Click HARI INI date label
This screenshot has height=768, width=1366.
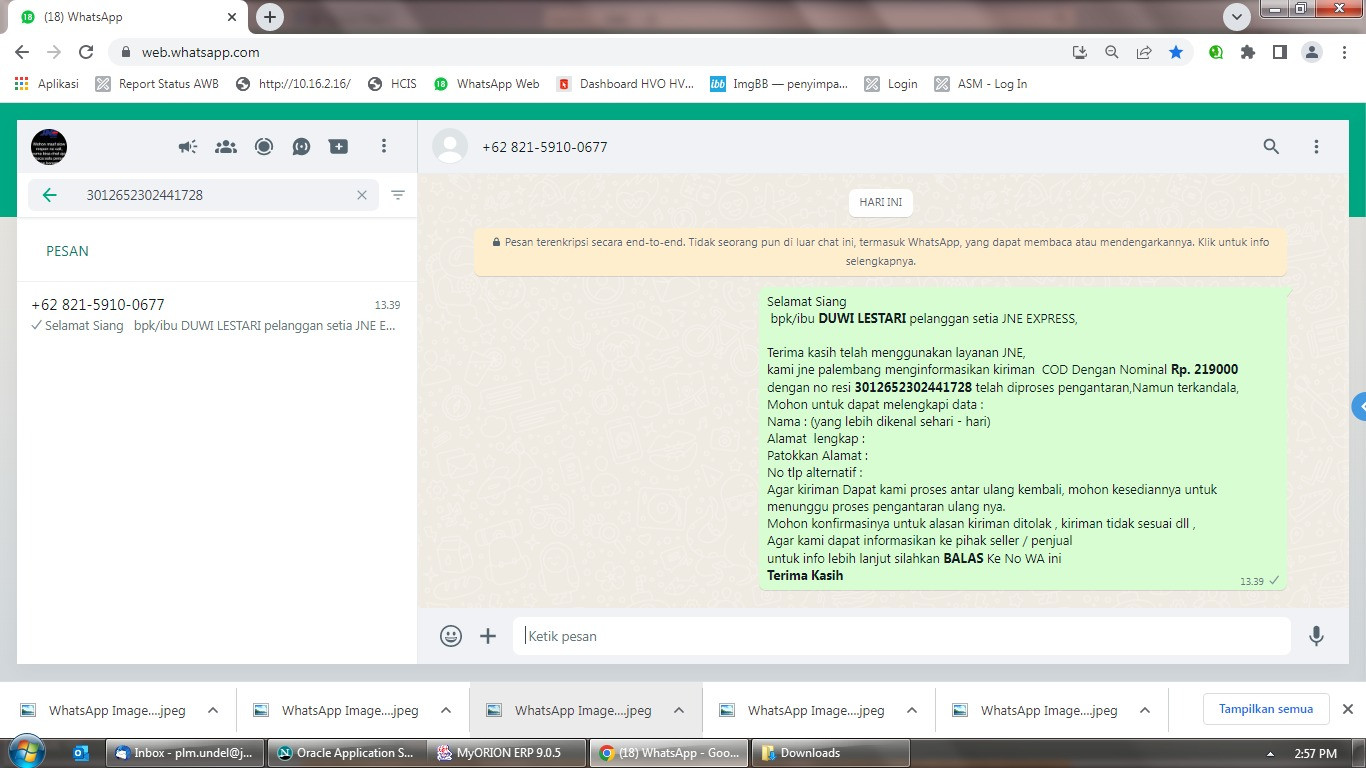click(x=881, y=202)
